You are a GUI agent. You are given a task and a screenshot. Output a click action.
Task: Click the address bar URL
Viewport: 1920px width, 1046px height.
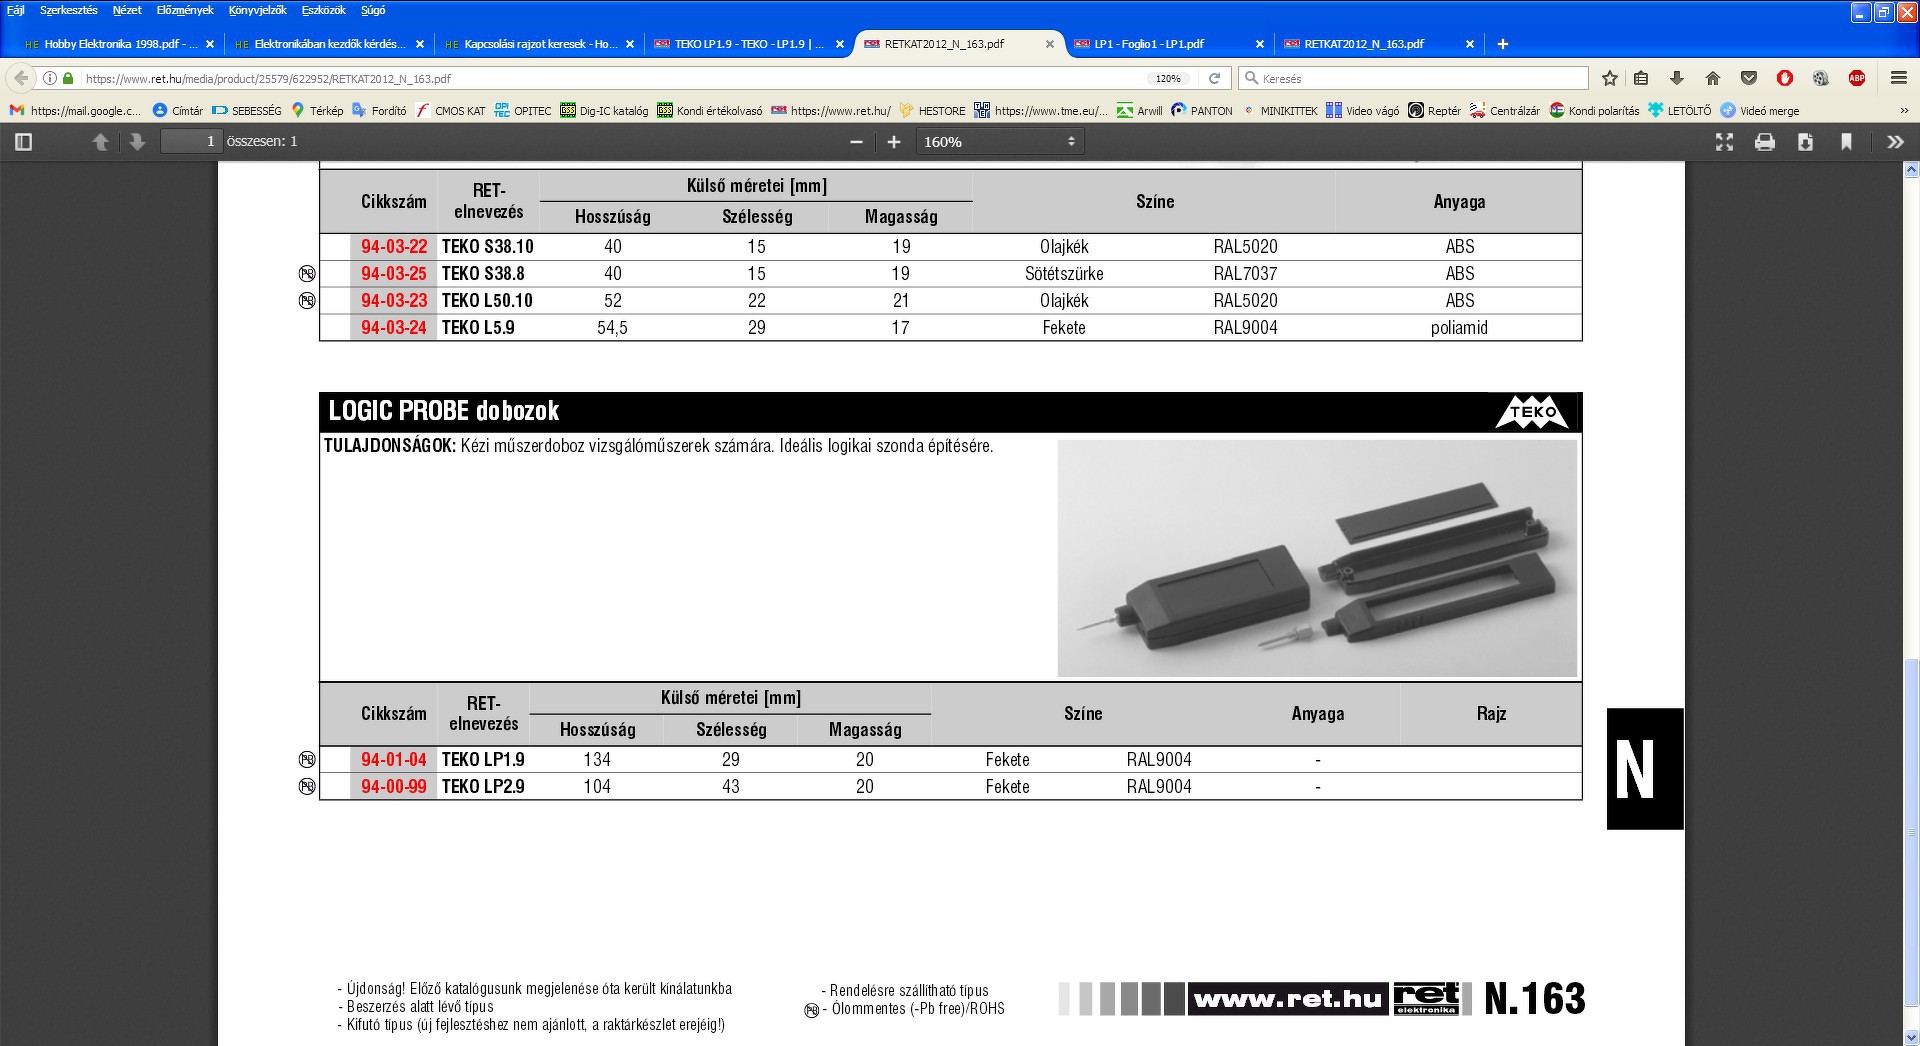[x=268, y=78]
